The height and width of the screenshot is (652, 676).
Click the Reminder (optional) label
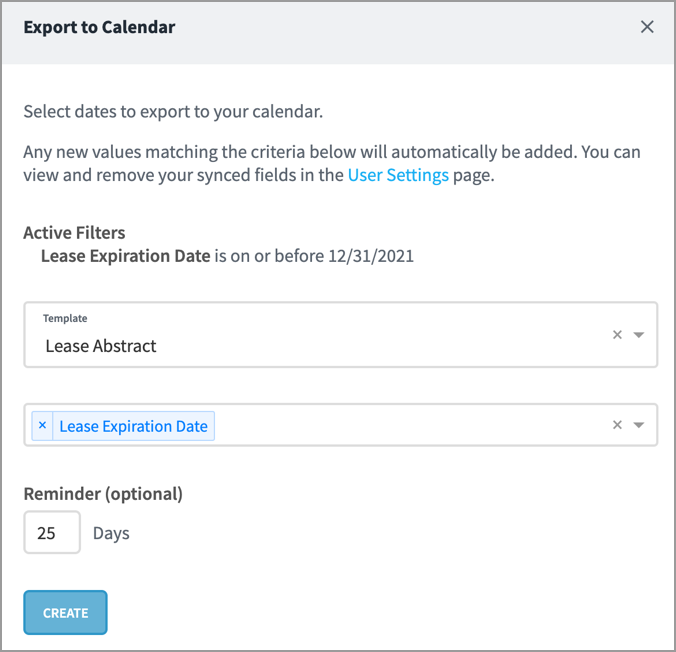coord(103,493)
